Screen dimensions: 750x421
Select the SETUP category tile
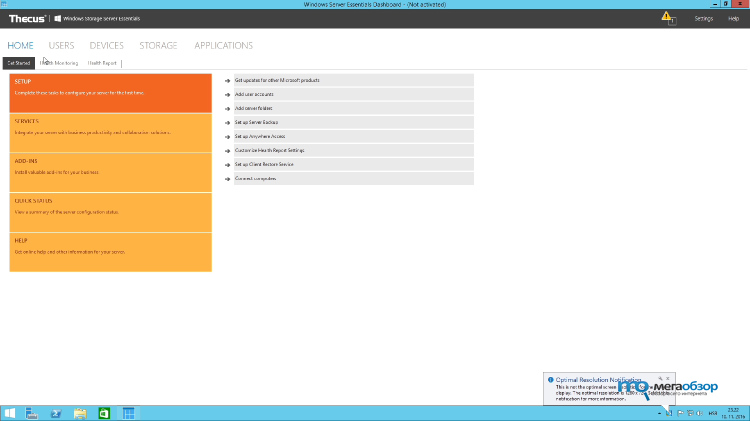coord(110,93)
